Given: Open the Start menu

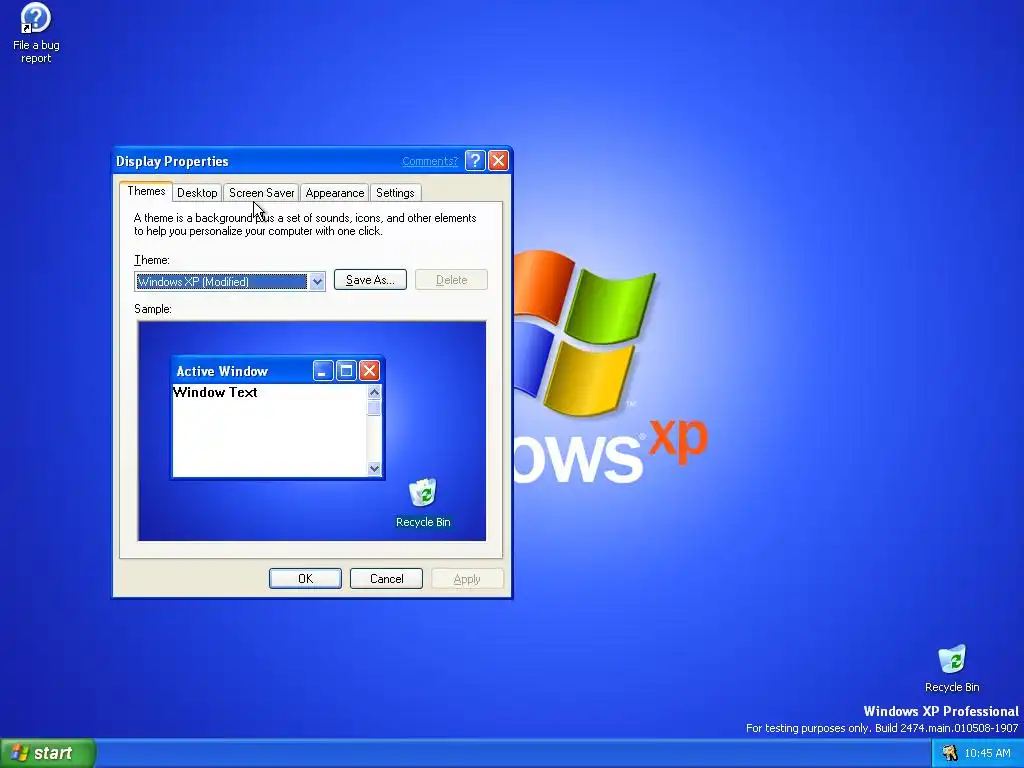Looking at the screenshot, I should [48, 753].
